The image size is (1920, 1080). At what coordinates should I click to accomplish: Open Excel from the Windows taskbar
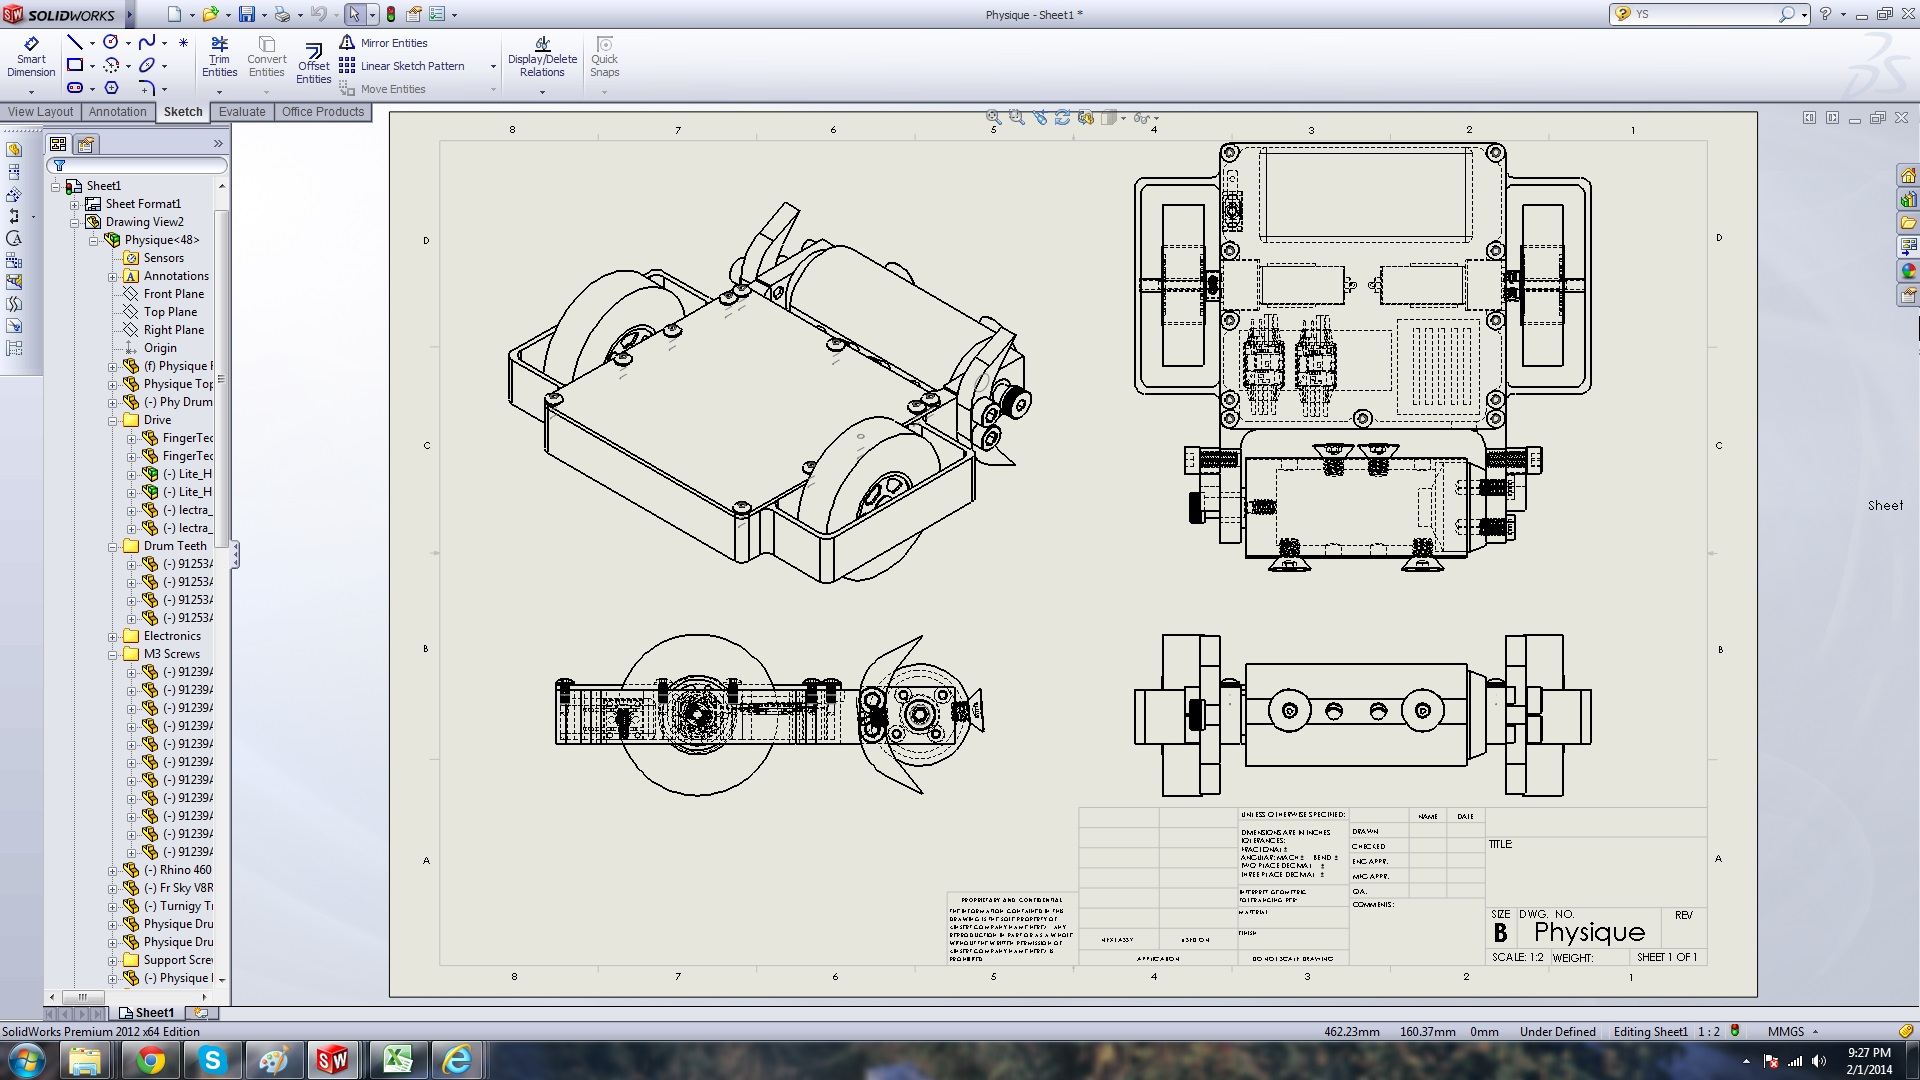point(397,1060)
